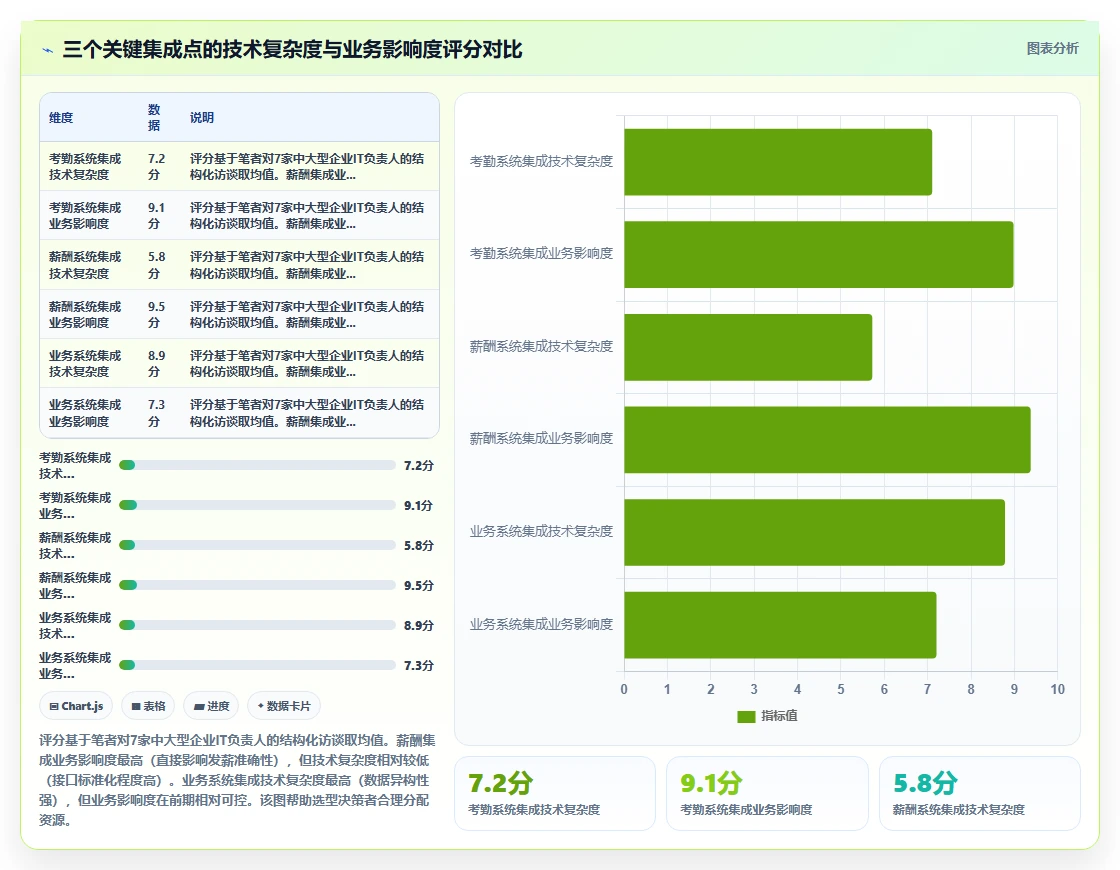Open the 9.1分 data card
Viewport: 1120px width, 870px height.
click(767, 794)
